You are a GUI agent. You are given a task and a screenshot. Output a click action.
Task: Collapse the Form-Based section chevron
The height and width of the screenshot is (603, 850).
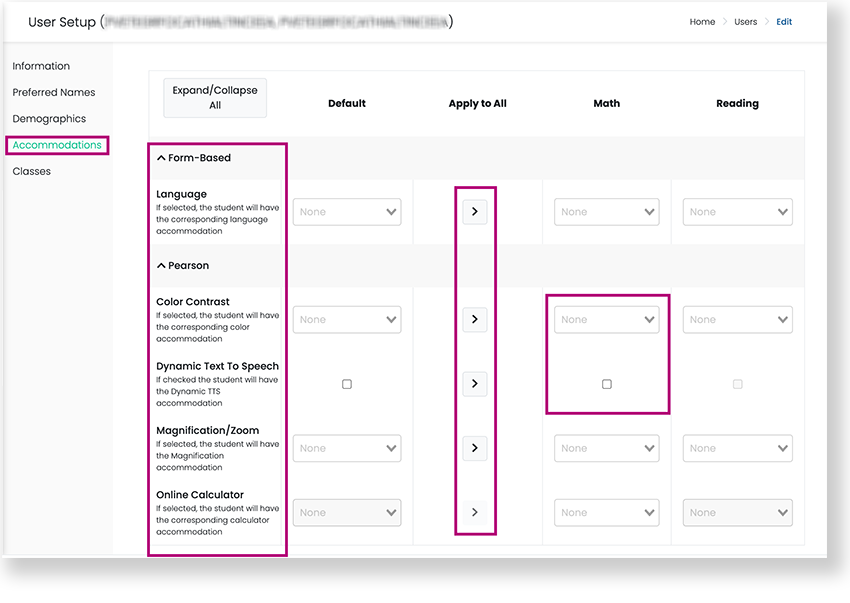click(161, 158)
